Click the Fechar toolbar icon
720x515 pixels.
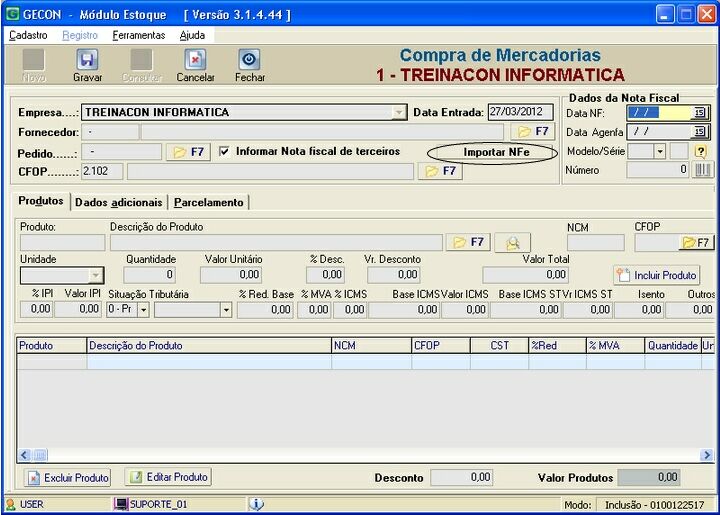coord(249,60)
